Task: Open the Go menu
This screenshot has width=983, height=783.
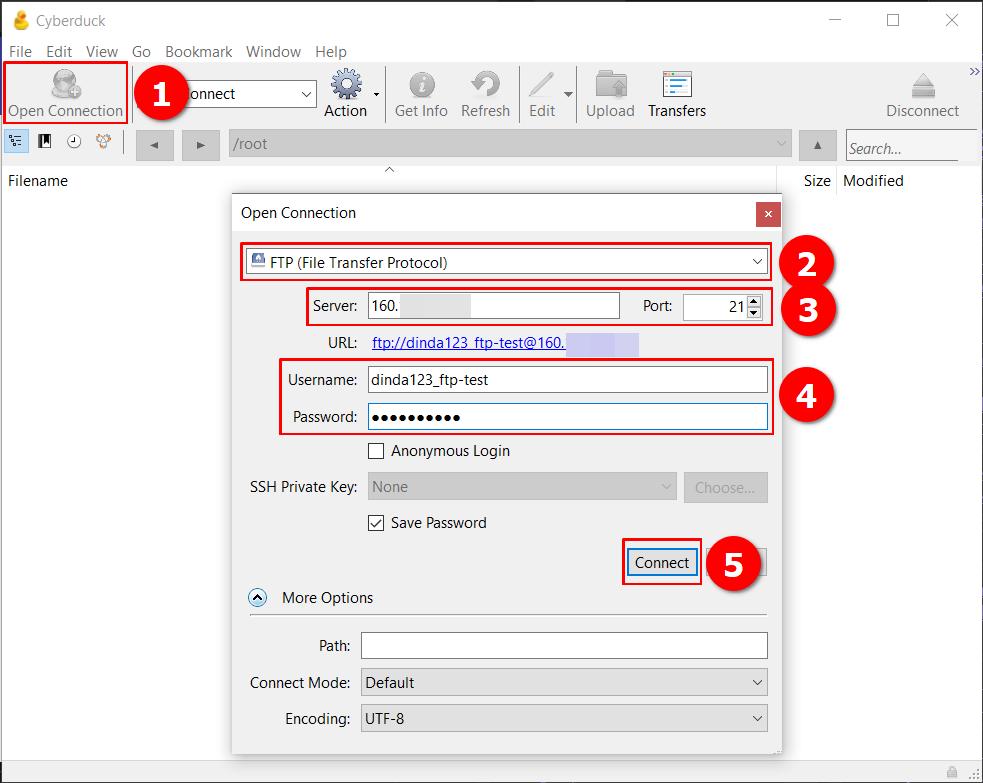Action: tap(141, 51)
